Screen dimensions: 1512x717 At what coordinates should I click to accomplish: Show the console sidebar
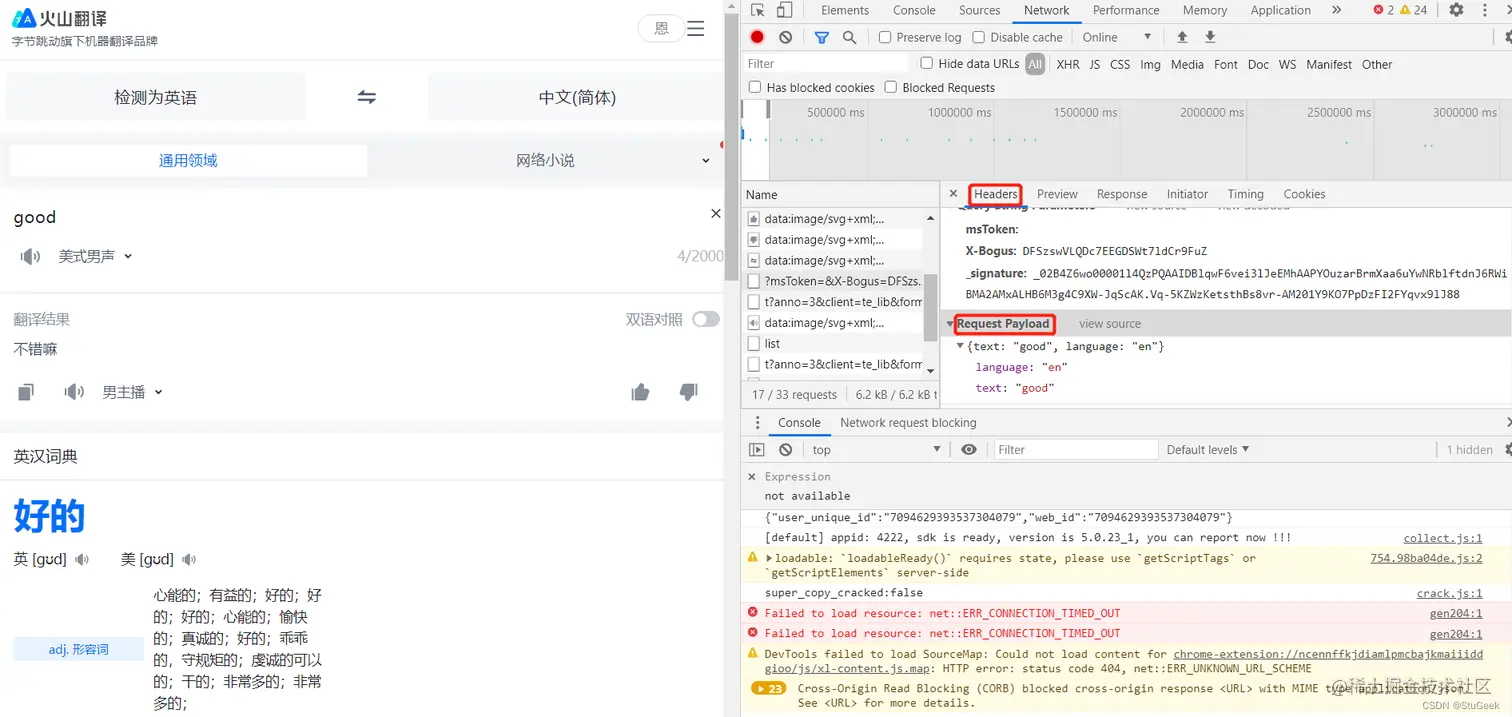tap(757, 450)
